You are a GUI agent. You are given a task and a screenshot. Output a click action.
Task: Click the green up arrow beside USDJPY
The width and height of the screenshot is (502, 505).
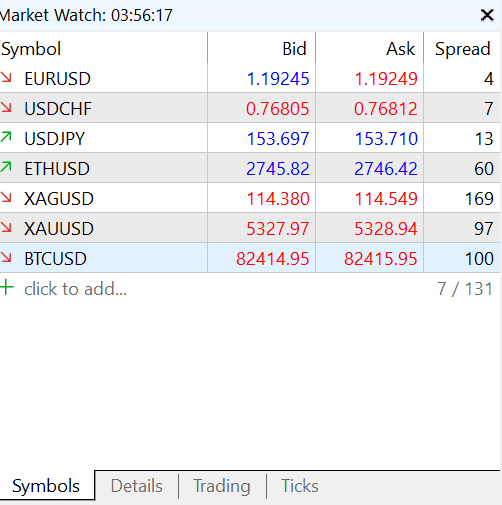[x=6, y=137]
